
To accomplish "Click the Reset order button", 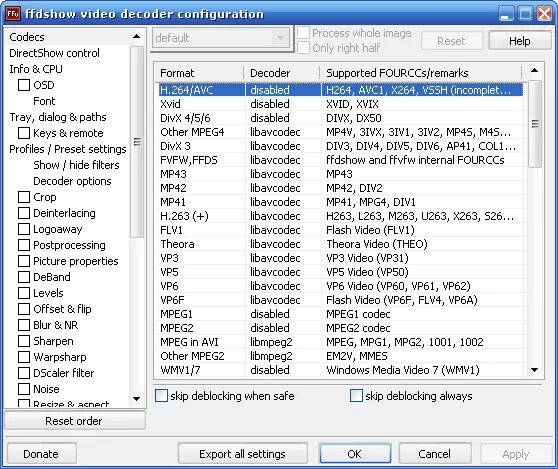I will [74, 421].
